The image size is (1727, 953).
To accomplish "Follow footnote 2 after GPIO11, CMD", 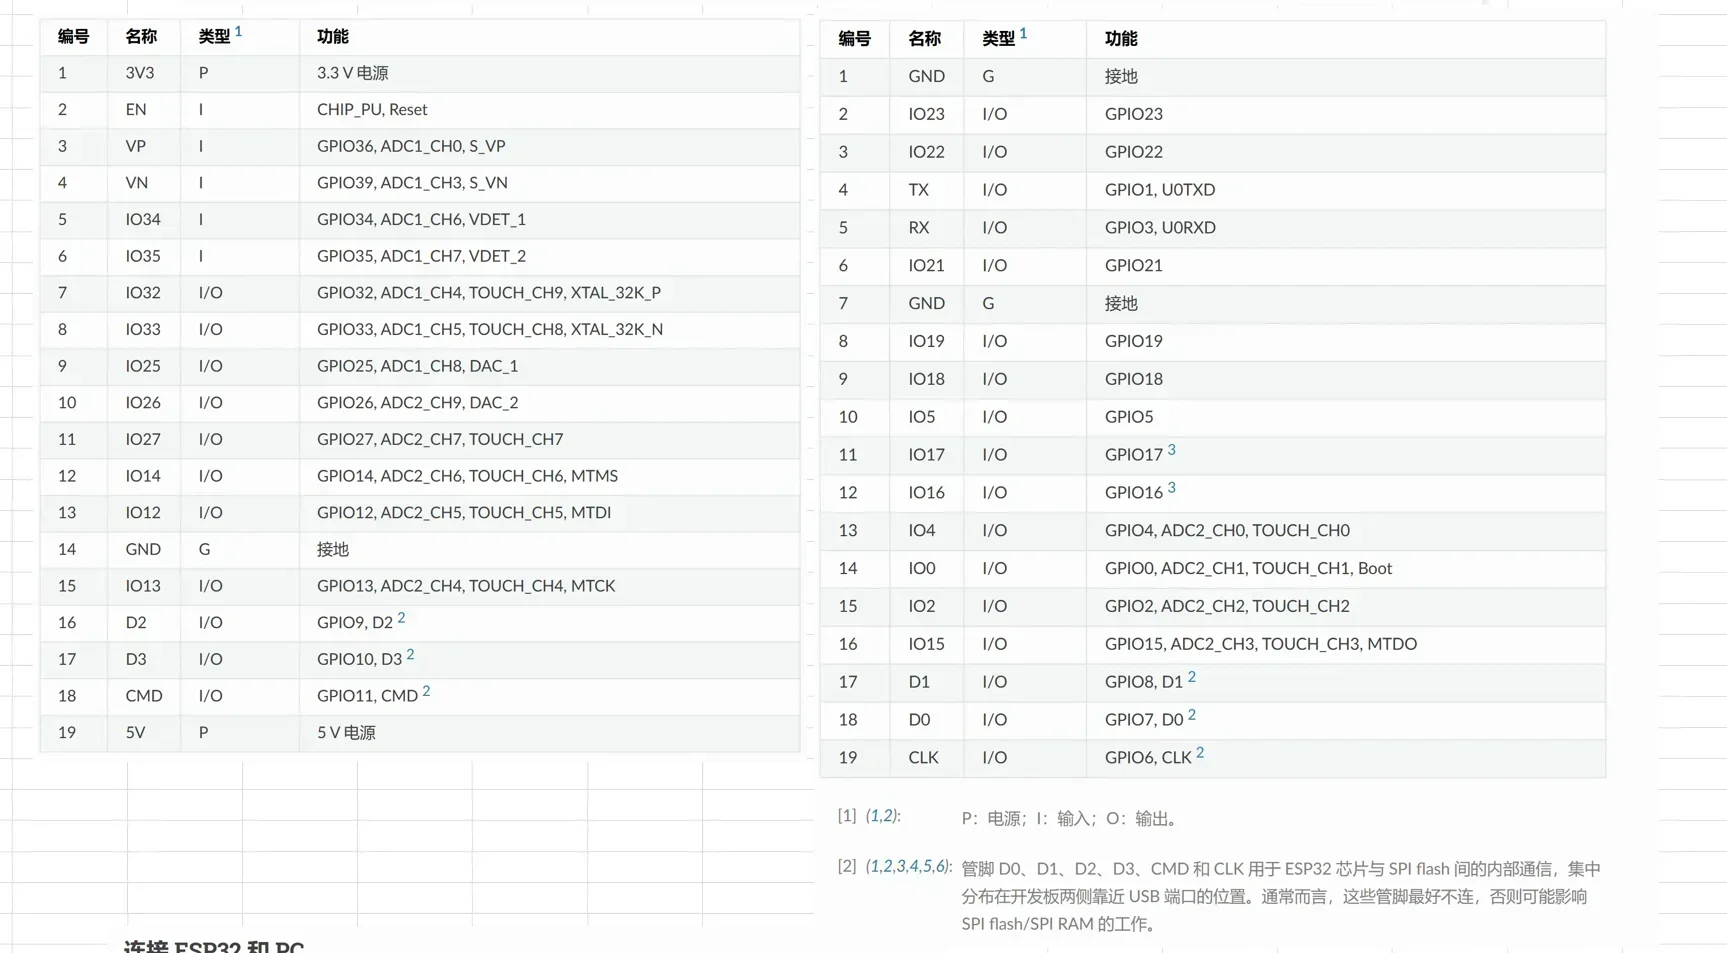I will tap(426, 691).
